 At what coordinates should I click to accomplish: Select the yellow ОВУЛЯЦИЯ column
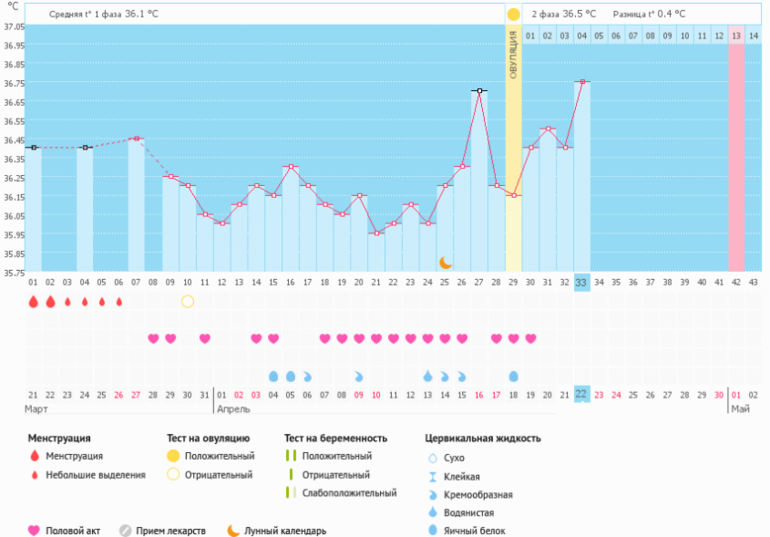coord(513,150)
